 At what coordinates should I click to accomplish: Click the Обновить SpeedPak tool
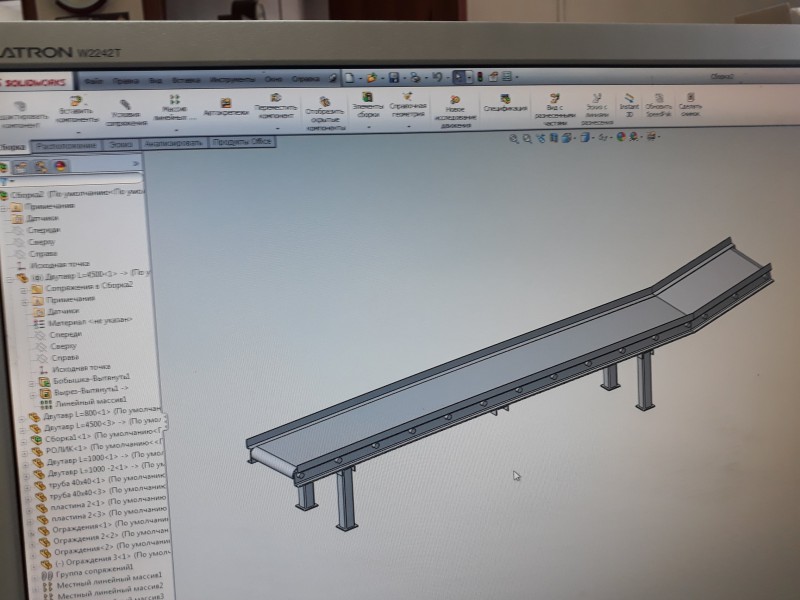point(659,105)
